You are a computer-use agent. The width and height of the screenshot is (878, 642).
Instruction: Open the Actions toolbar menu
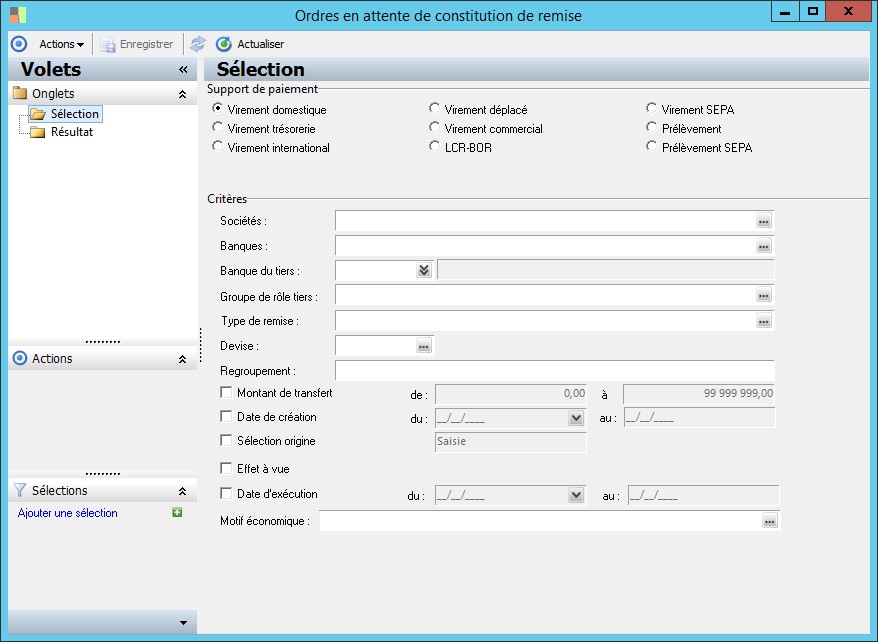click(x=61, y=44)
